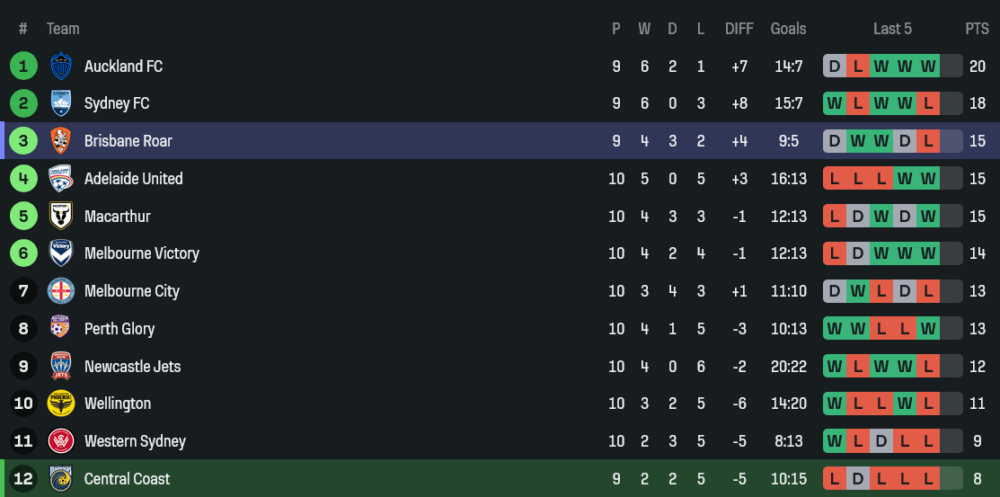Open the Newcastle Jets team link
Image resolution: width=1000 pixels, height=497 pixels.
tap(132, 366)
